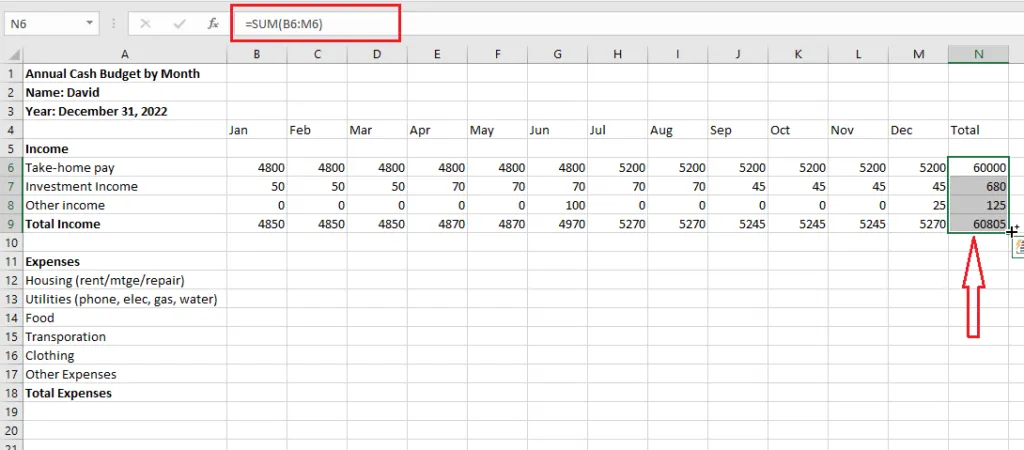Click the Select All corner triangle
Screen dimensions: 1024x450
point(12,54)
